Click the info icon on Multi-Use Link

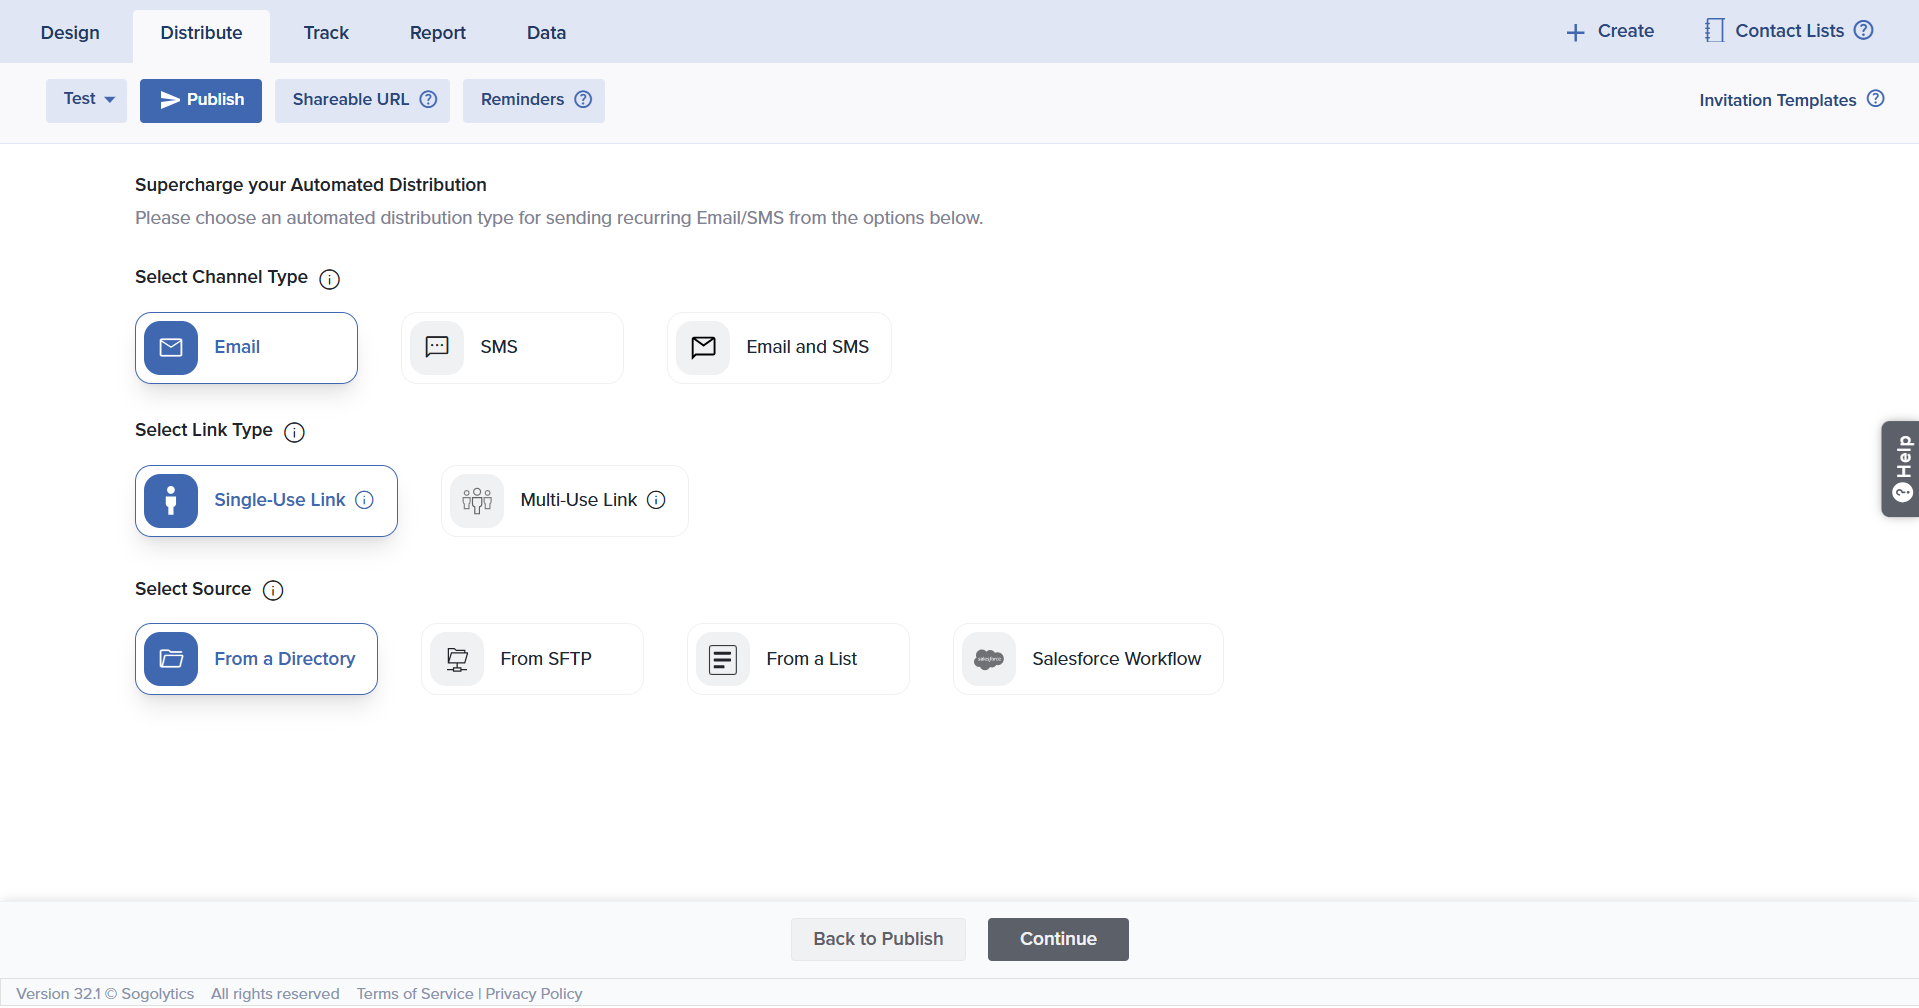[x=656, y=500]
